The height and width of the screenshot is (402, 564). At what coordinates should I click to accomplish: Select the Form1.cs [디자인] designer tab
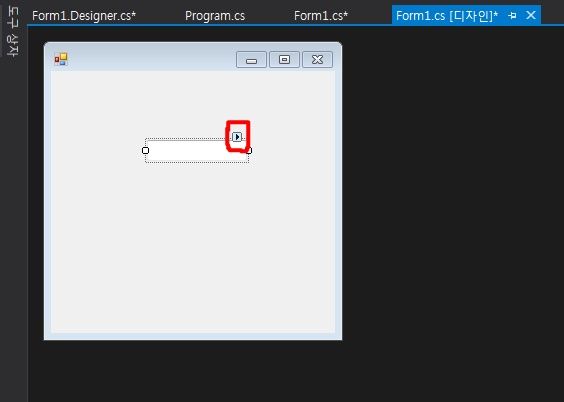pos(447,16)
